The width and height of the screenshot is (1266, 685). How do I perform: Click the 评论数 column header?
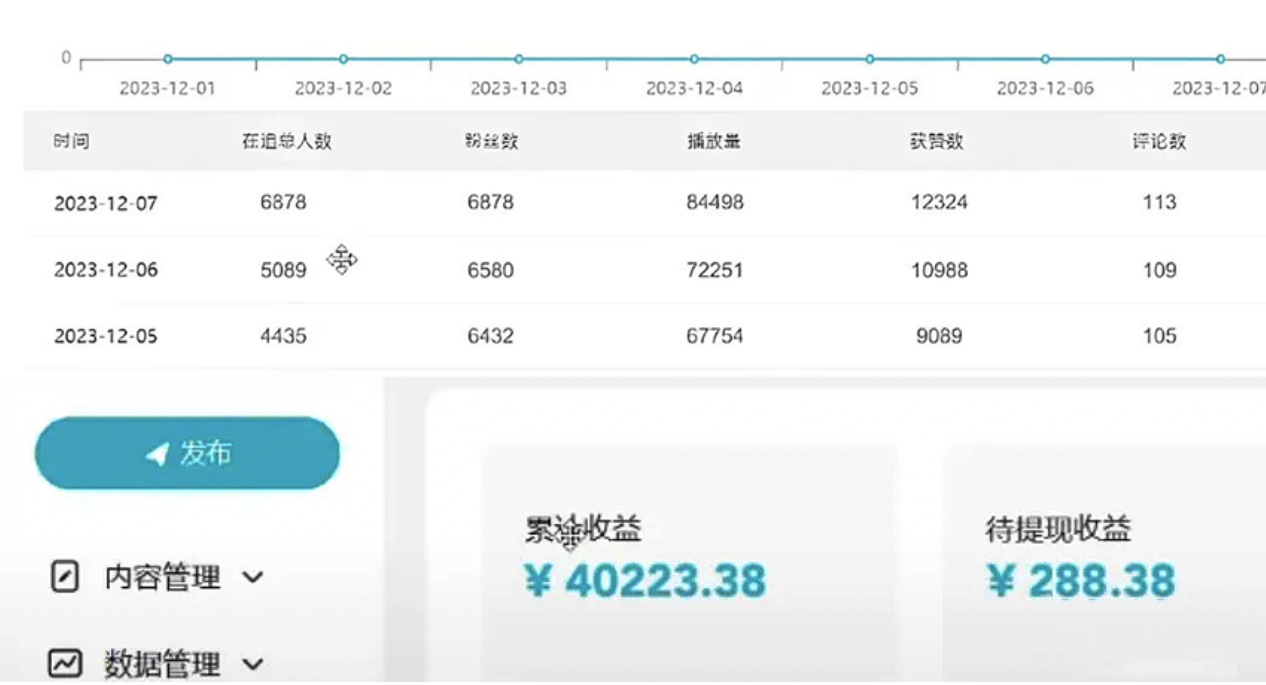pos(1159,141)
